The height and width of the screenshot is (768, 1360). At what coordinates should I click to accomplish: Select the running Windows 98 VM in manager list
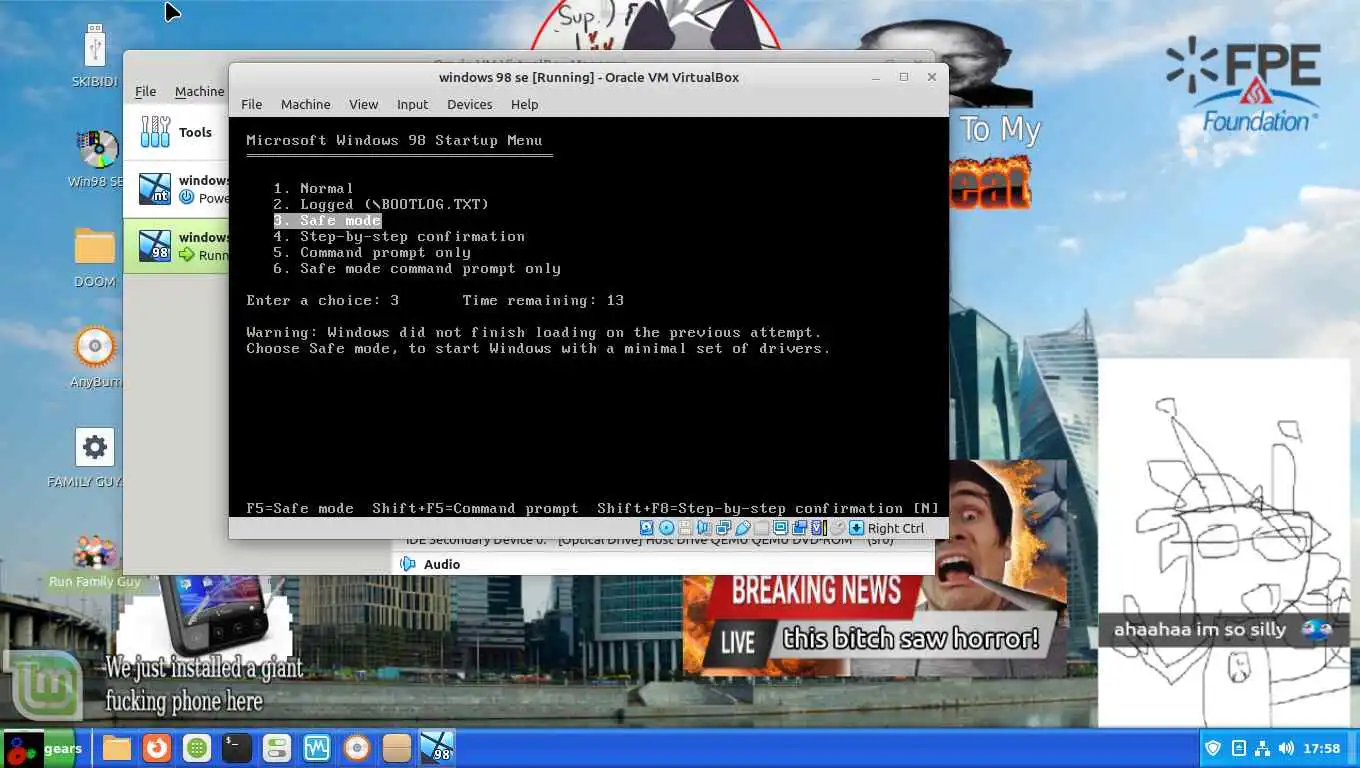click(176, 246)
